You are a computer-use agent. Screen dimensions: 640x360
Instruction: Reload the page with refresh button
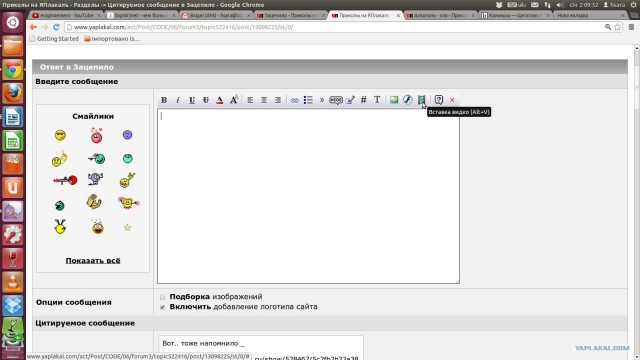56,27
